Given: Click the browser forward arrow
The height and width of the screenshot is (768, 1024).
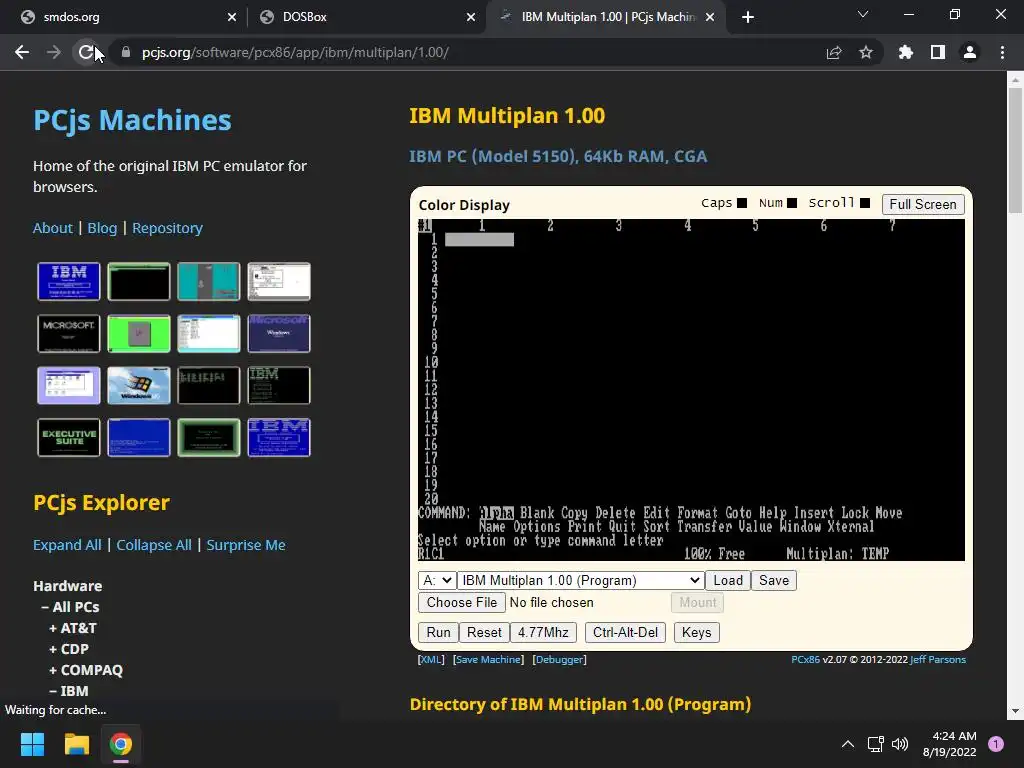Looking at the screenshot, I should [54, 52].
